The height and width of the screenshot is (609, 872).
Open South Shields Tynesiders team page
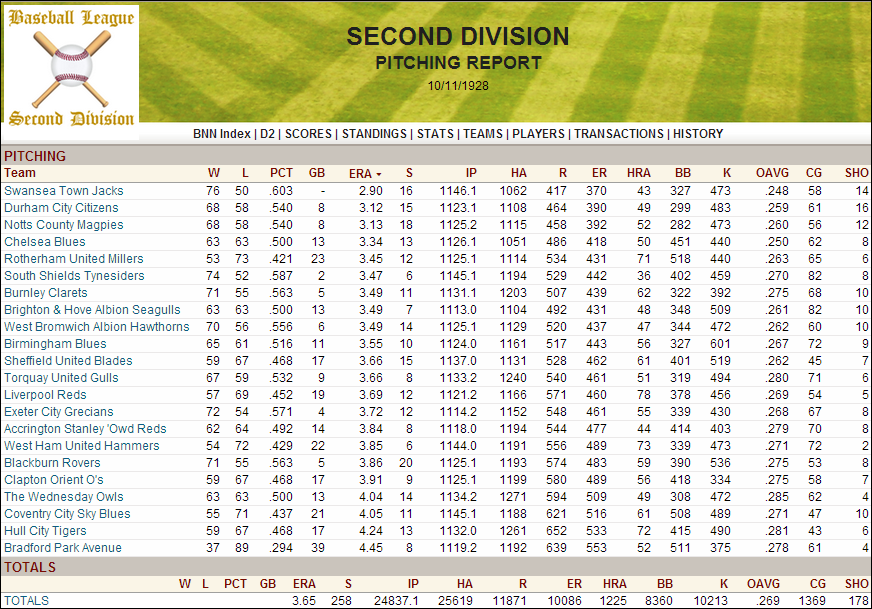point(75,276)
